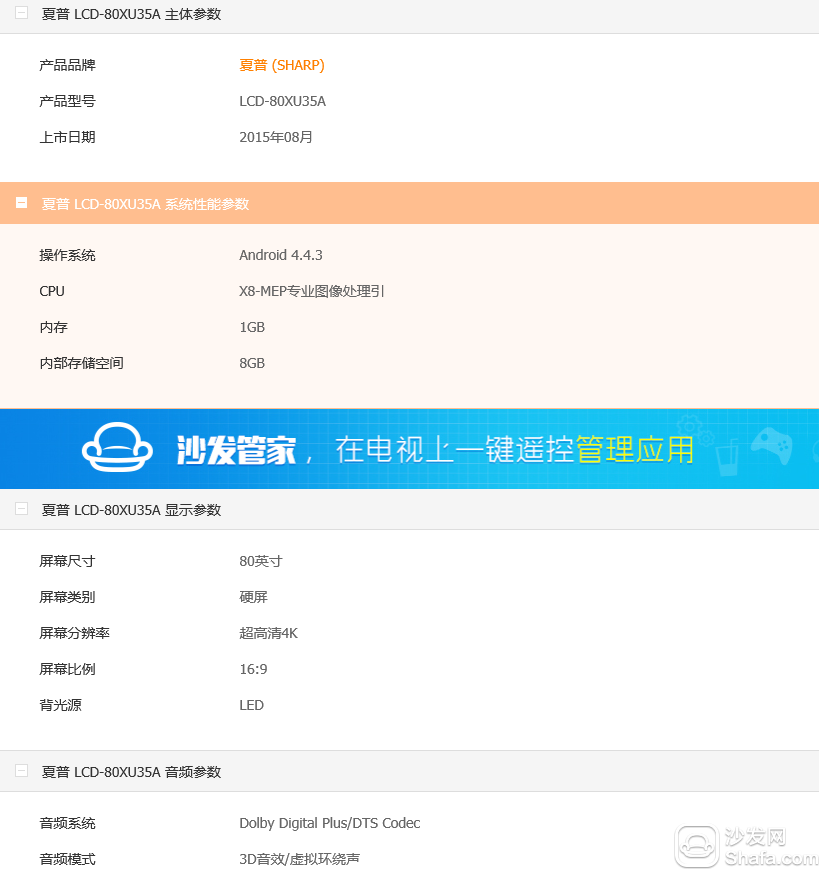This screenshot has height=869, width=819.
Task: Select the 80英寸 screen size value
Action: tap(261, 561)
